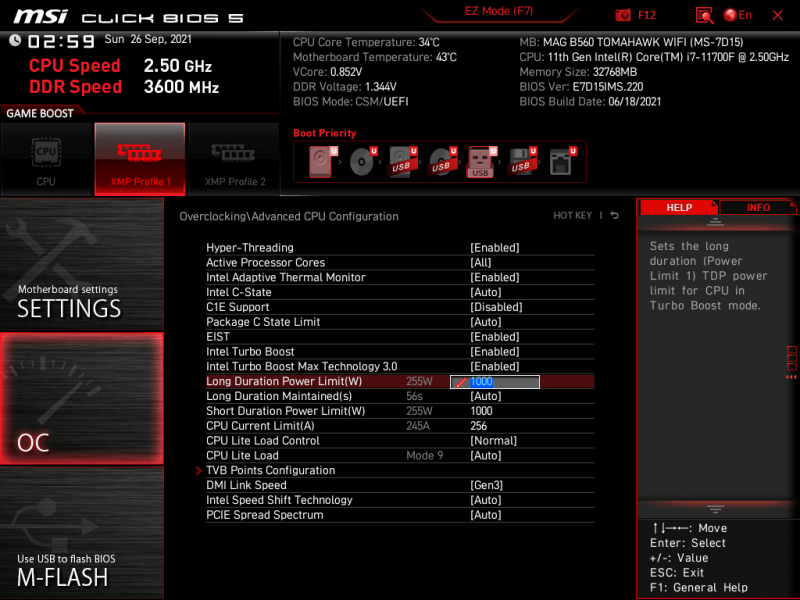This screenshot has width=800, height=600.
Task: Close the BIOS with the red X
Action: [778, 15]
